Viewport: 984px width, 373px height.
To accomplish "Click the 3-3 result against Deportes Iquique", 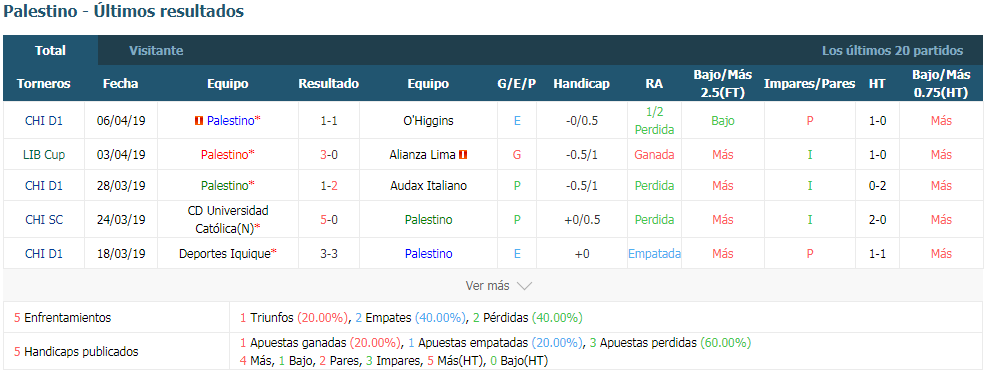I will (329, 254).
